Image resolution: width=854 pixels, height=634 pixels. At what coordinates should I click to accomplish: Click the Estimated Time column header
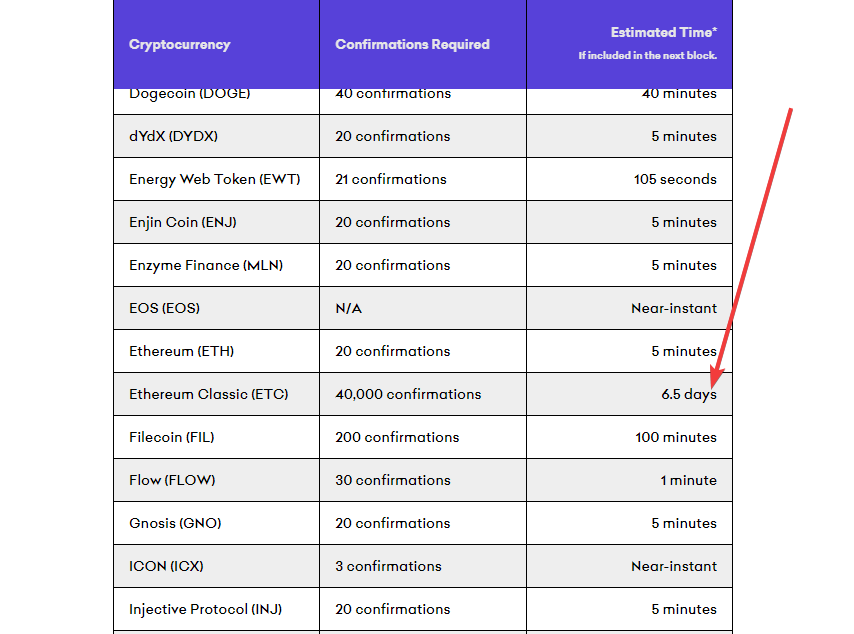click(x=664, y=33)
